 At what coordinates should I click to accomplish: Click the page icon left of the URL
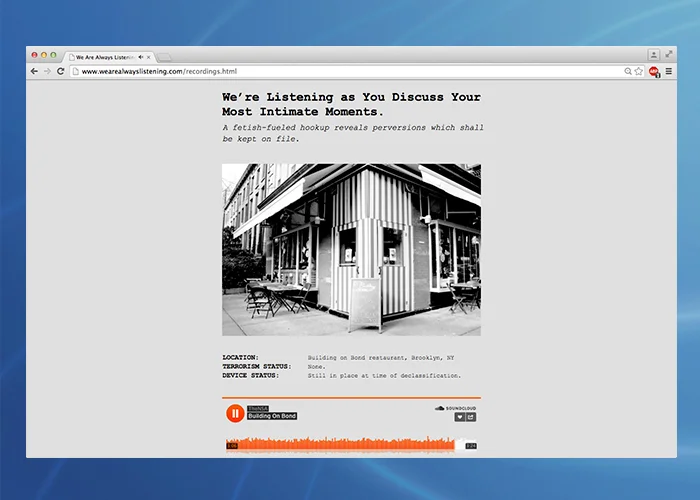pos(75,71)
